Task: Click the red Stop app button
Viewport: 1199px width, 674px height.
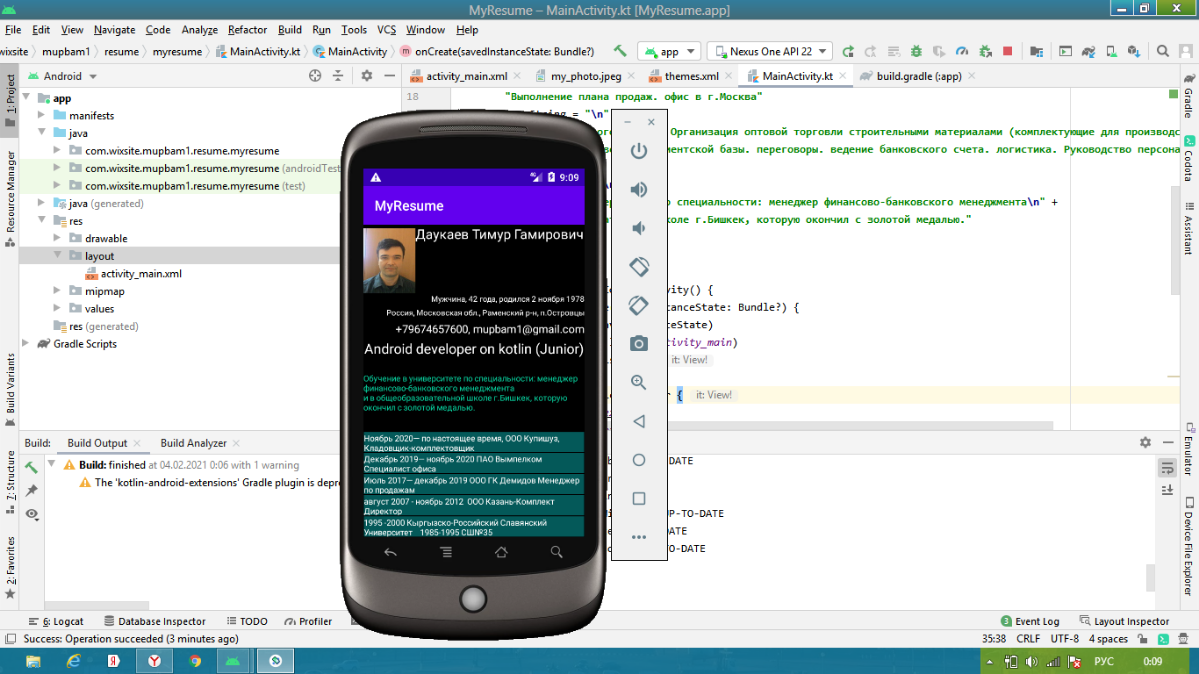Action: click(x=1007, y=51)
